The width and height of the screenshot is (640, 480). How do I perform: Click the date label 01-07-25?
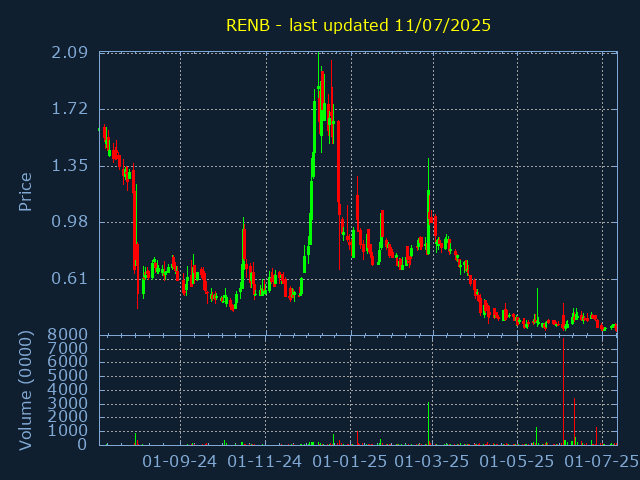coord(602,462)
